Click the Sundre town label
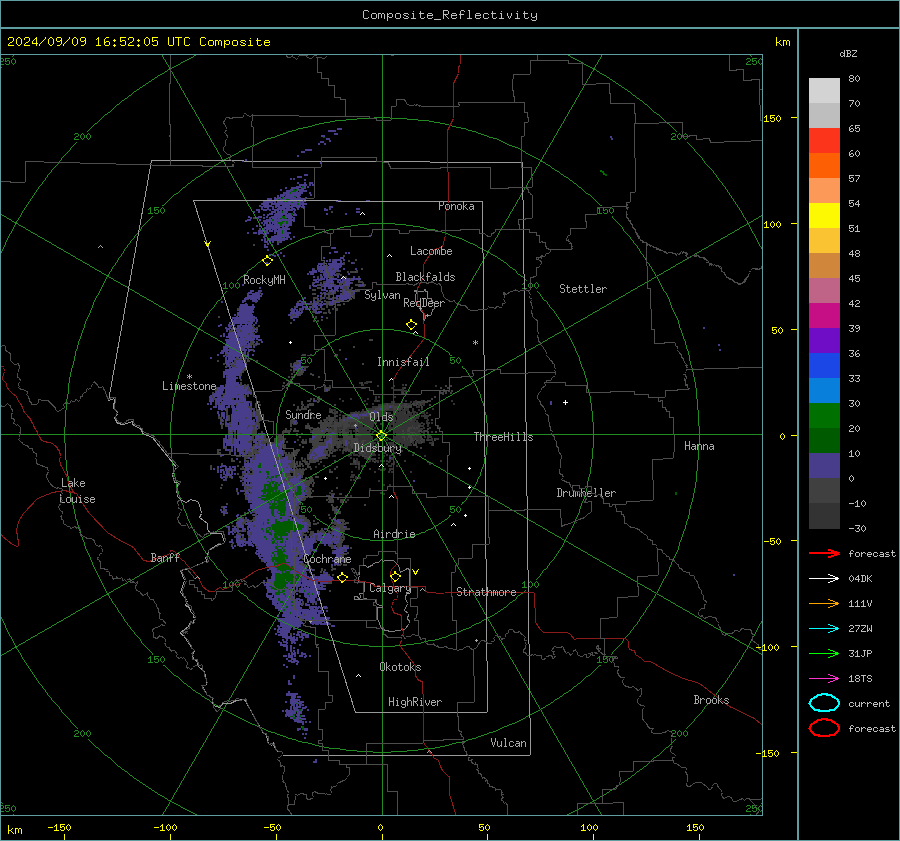 [x=303, y=414]
